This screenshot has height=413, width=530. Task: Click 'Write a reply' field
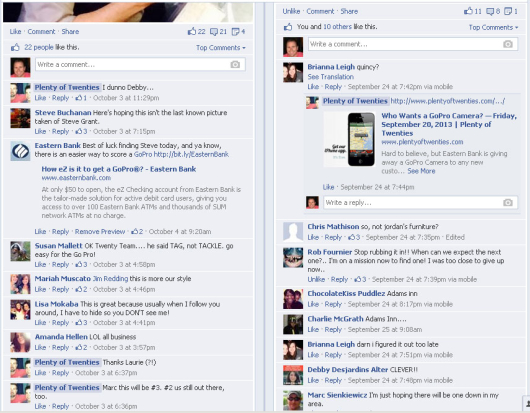click(x=420, y=202)
